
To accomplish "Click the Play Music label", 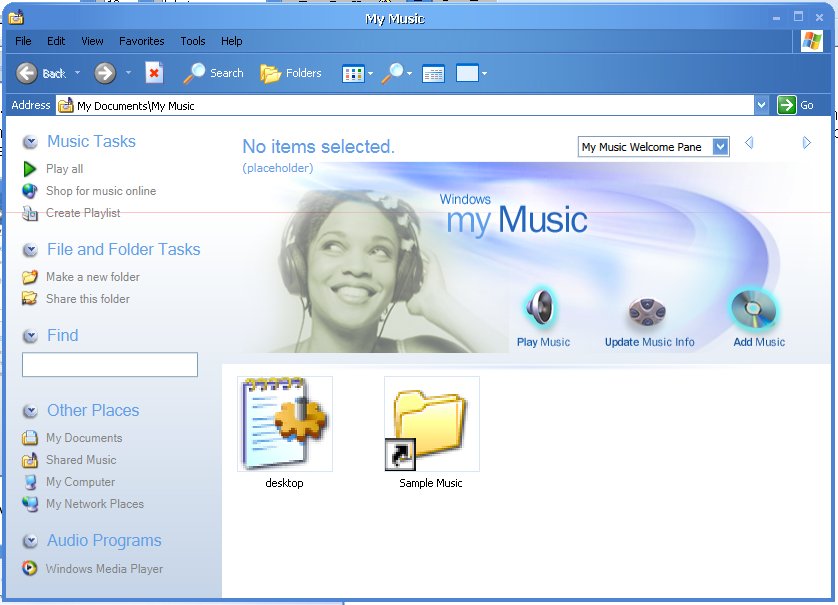I will point(543,342).
